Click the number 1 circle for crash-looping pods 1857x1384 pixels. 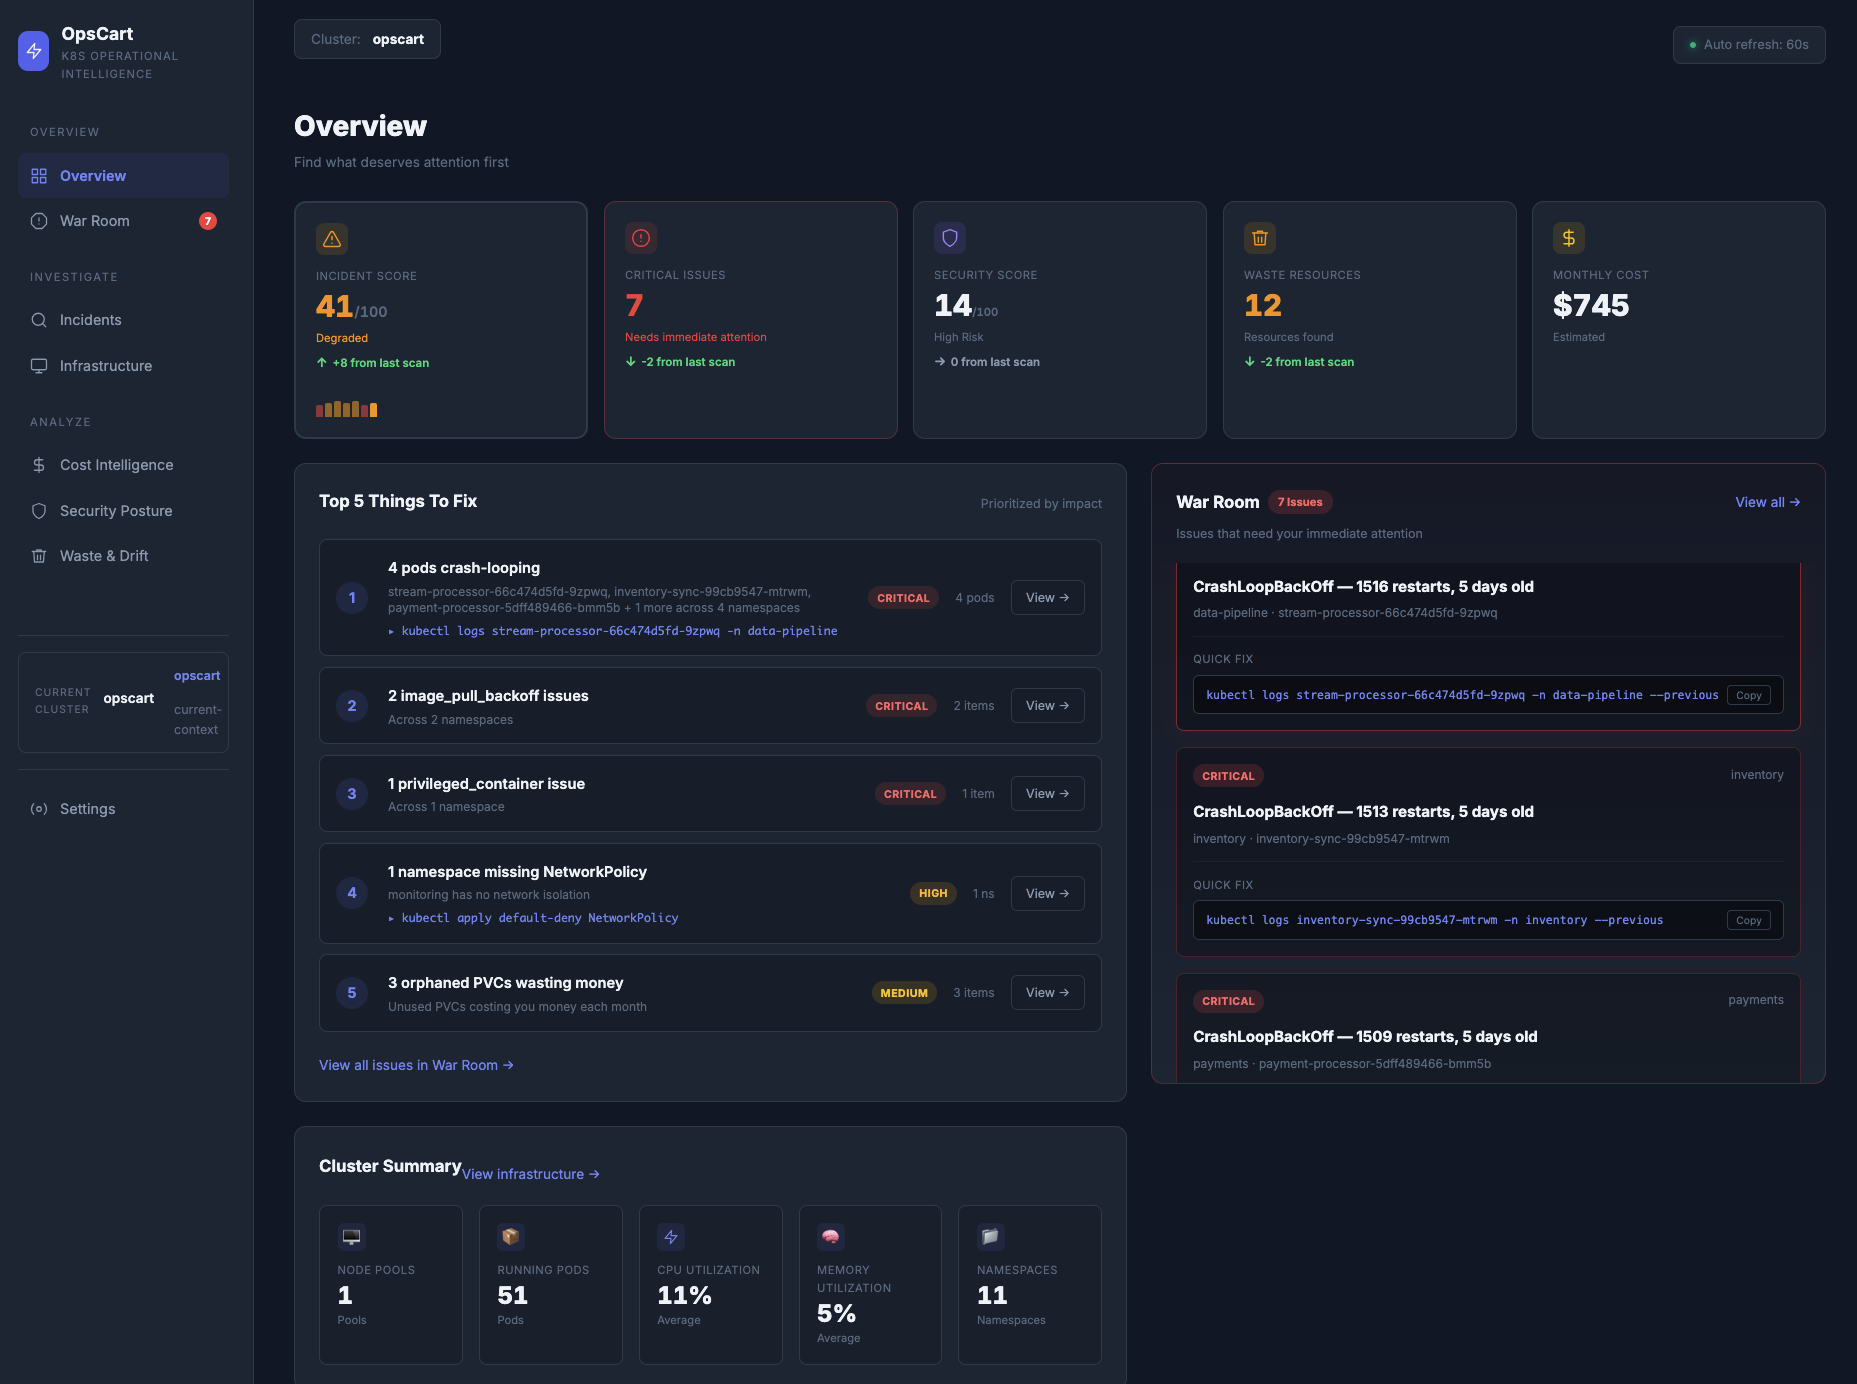(x=352, y=598)
